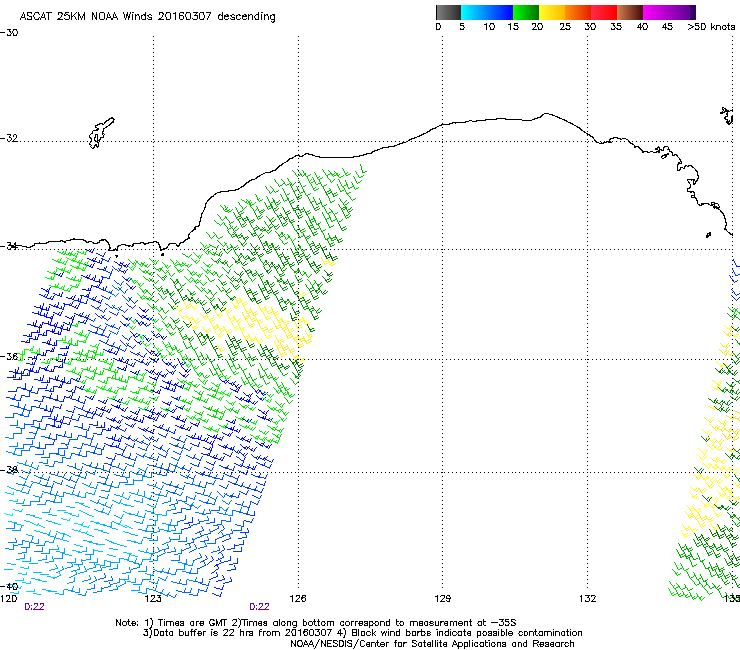Click the legend scale label '10'
The image size is (740, 650).
489,27
